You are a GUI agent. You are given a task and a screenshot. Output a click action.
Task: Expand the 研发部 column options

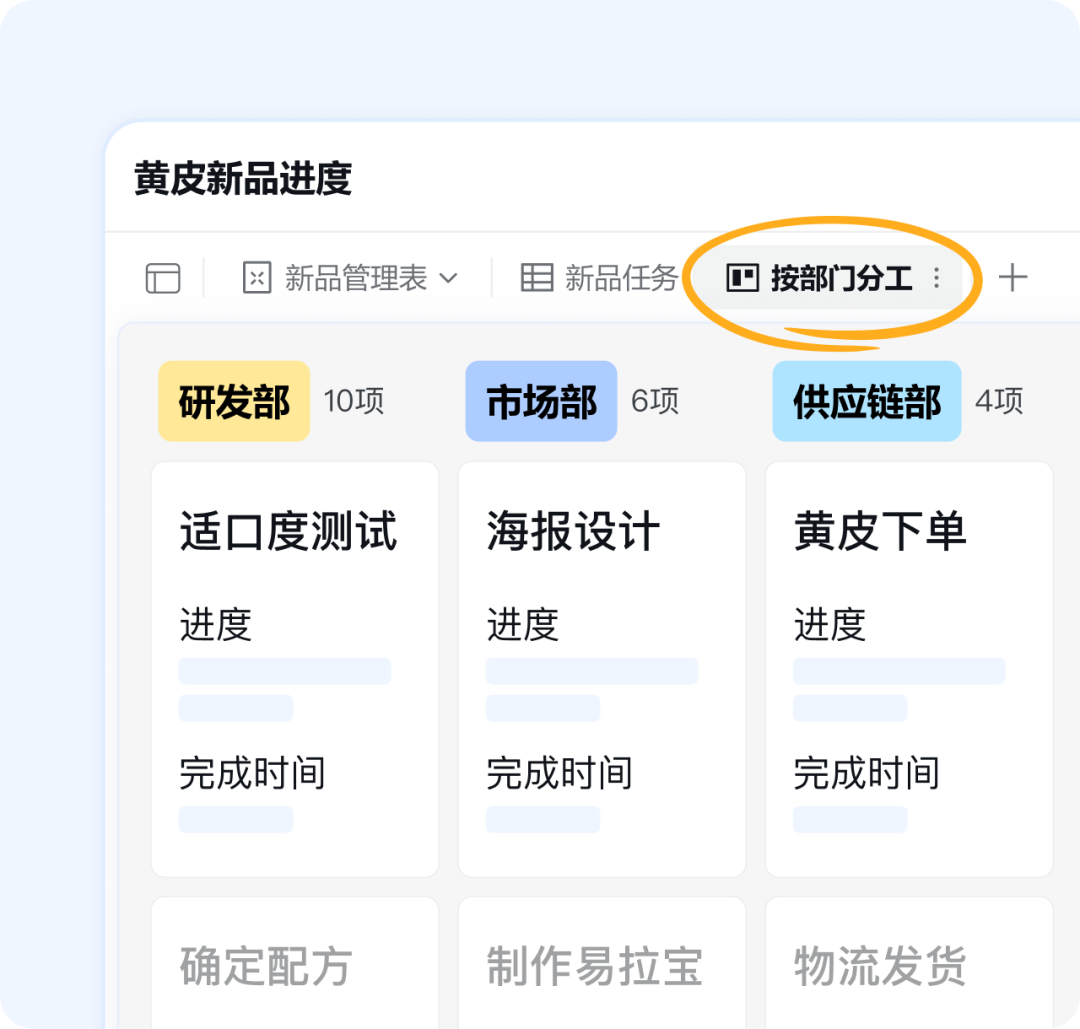click(233, 400)
